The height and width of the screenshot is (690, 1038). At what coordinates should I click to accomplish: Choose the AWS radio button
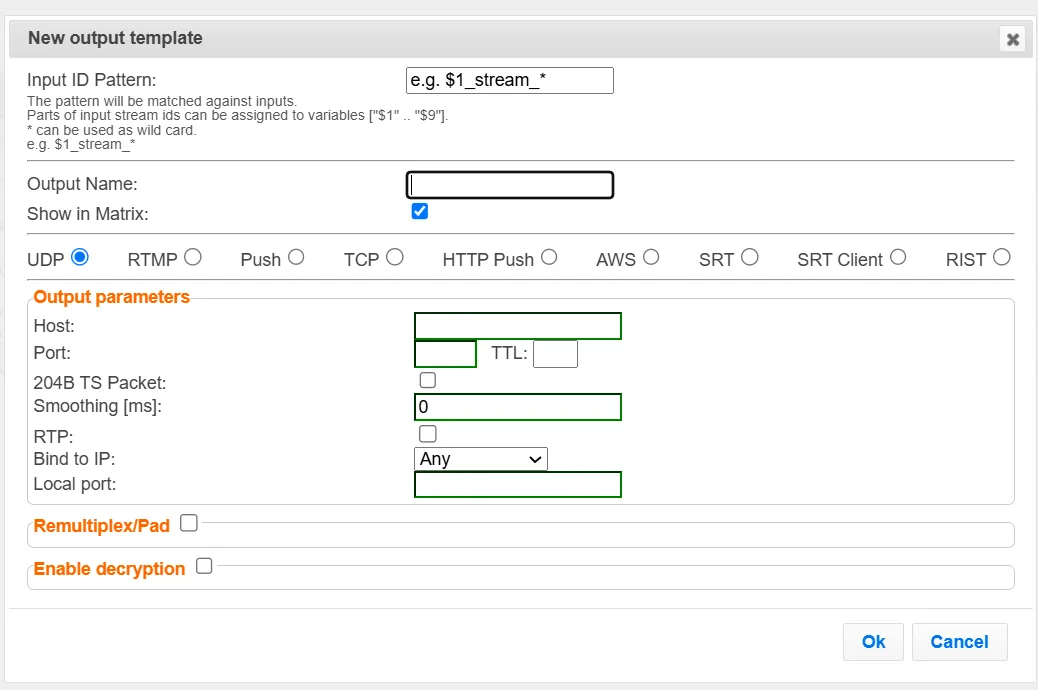point(651,257)
